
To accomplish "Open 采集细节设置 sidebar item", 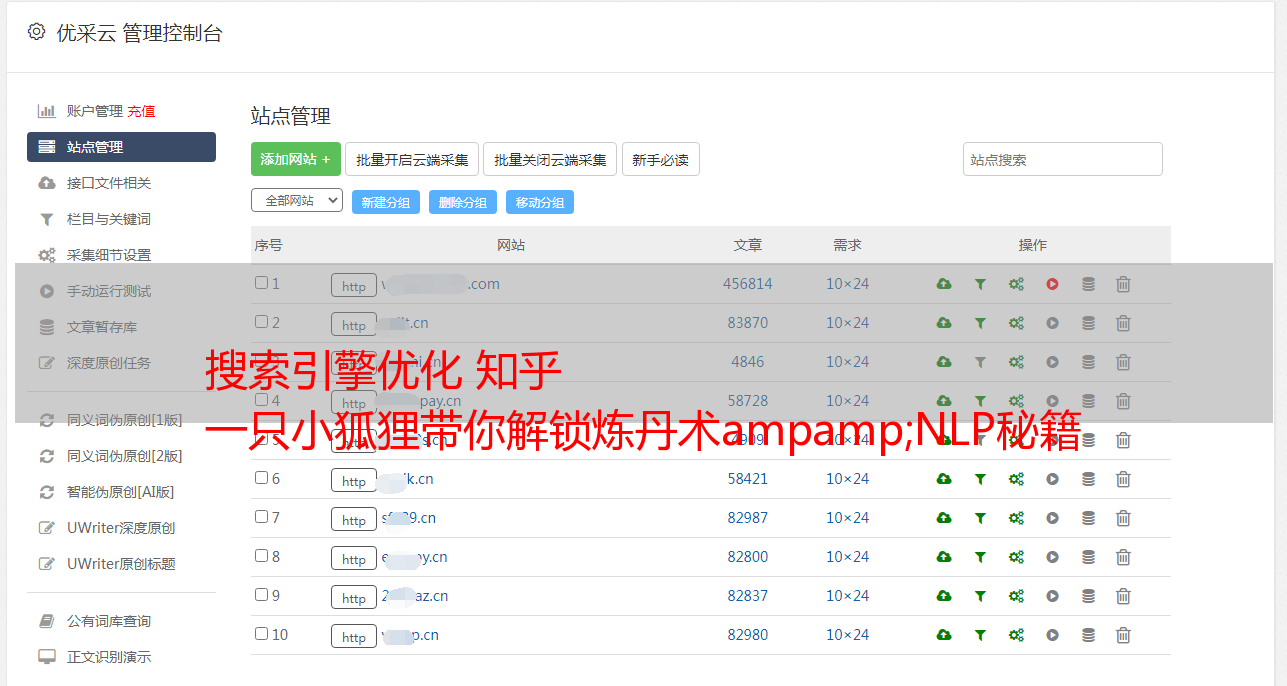I will 109,255.
